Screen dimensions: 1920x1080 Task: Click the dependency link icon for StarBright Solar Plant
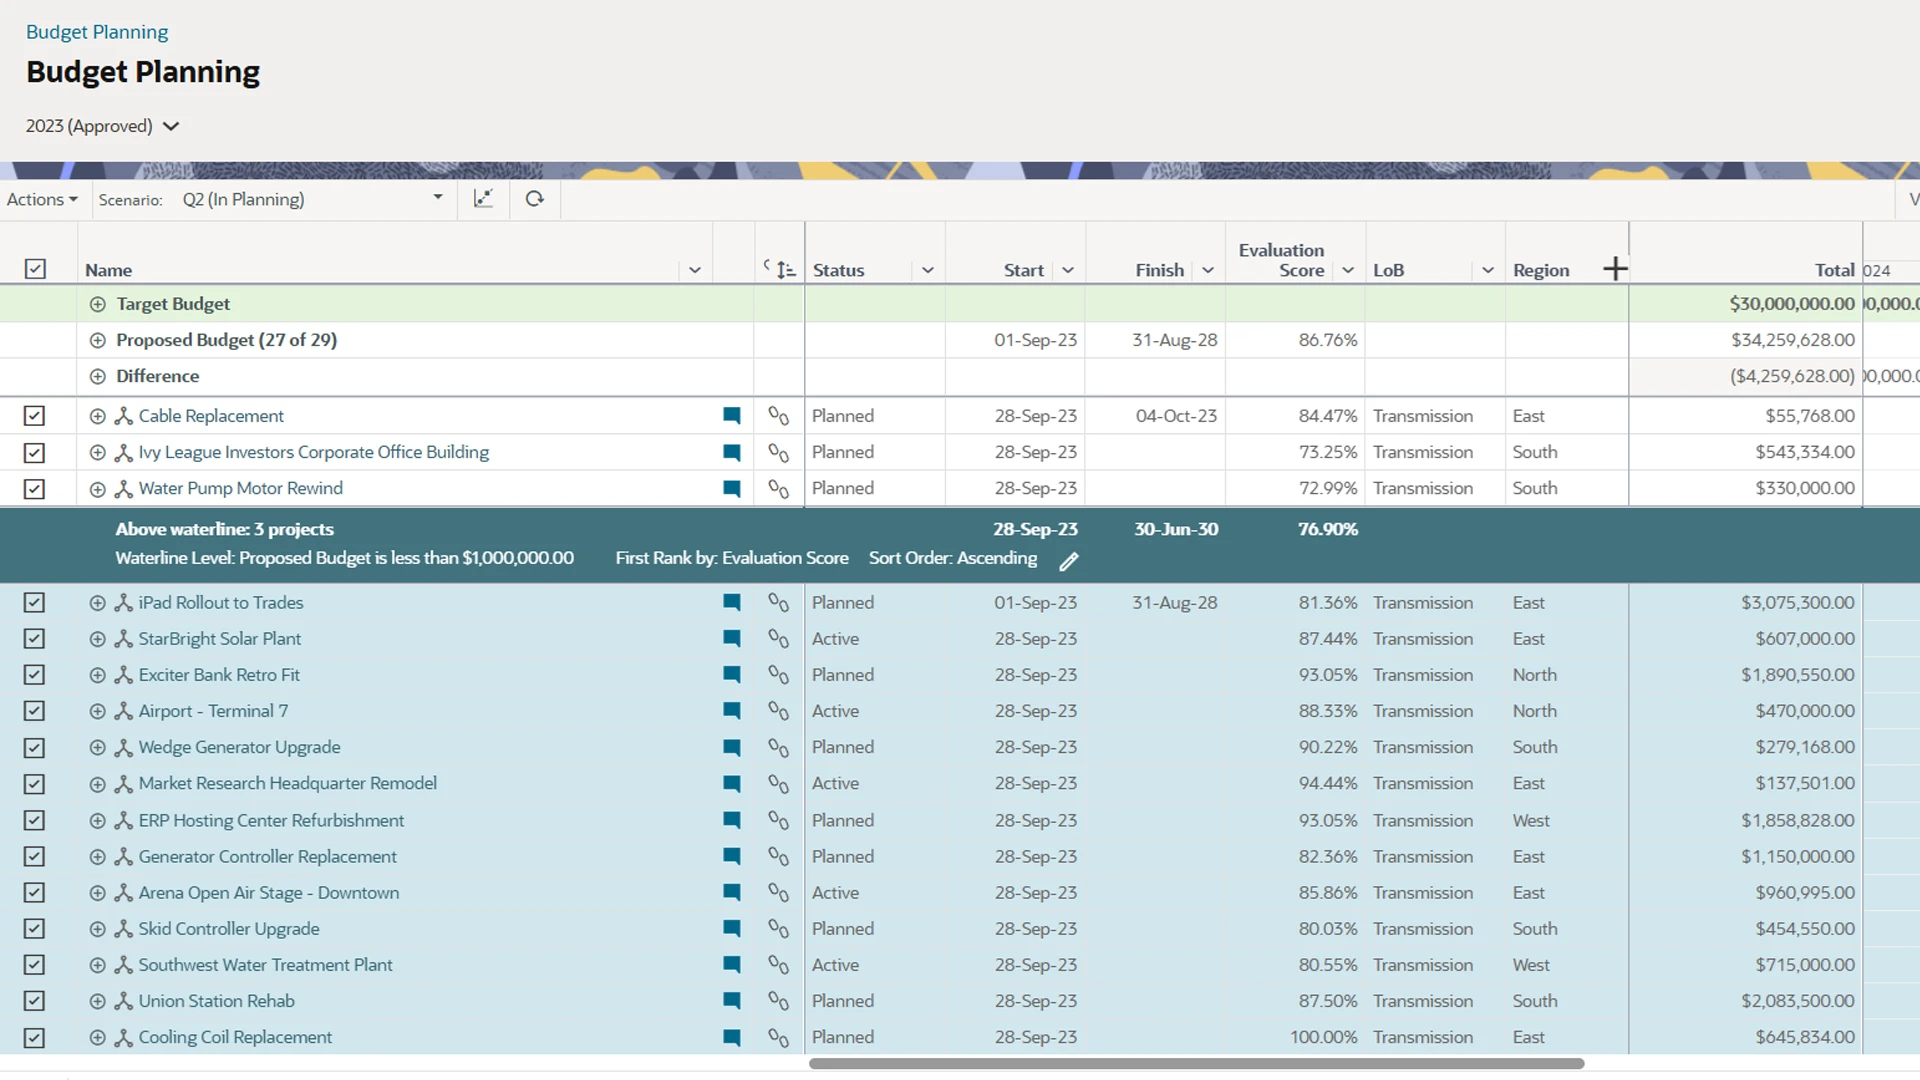click(779, 639)
